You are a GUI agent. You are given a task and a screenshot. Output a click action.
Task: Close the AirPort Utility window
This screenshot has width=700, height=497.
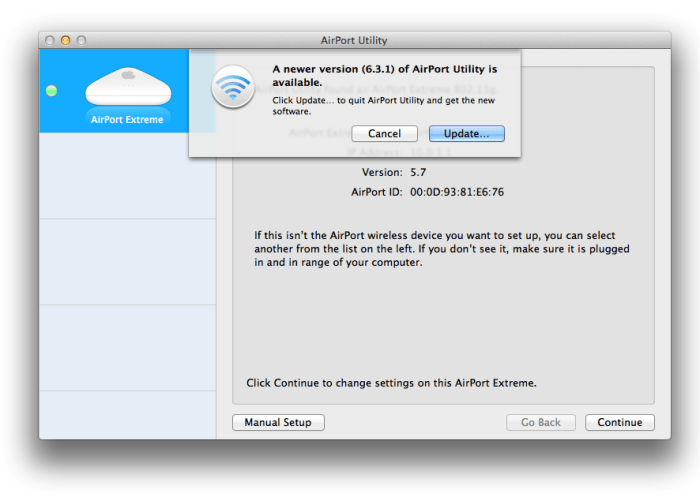[50, 40]
